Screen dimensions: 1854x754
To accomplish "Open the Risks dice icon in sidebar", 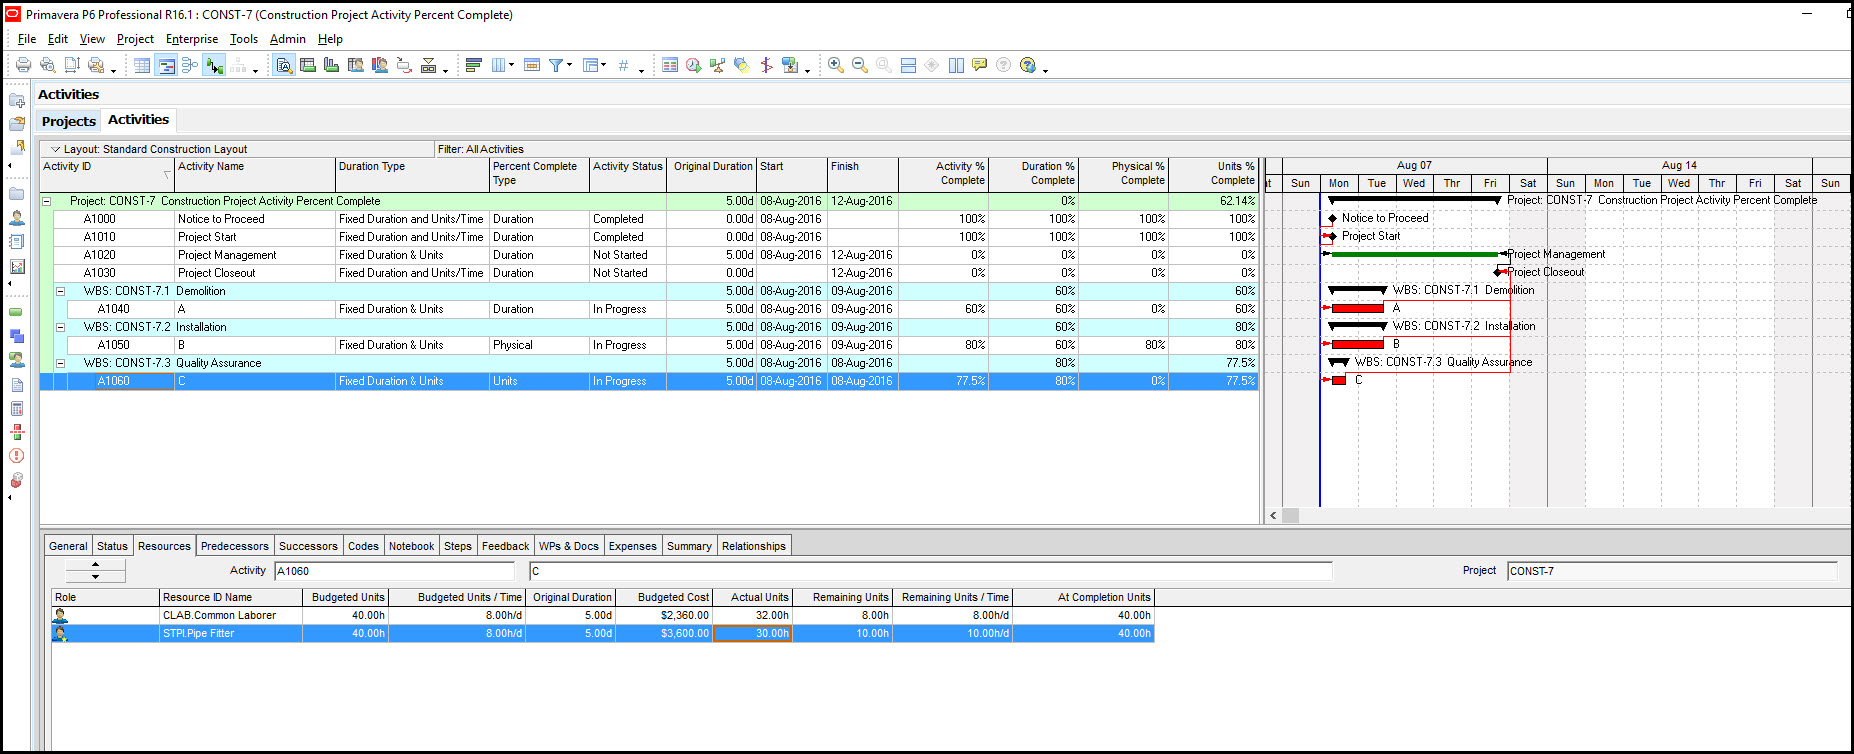I will [17, 480].
